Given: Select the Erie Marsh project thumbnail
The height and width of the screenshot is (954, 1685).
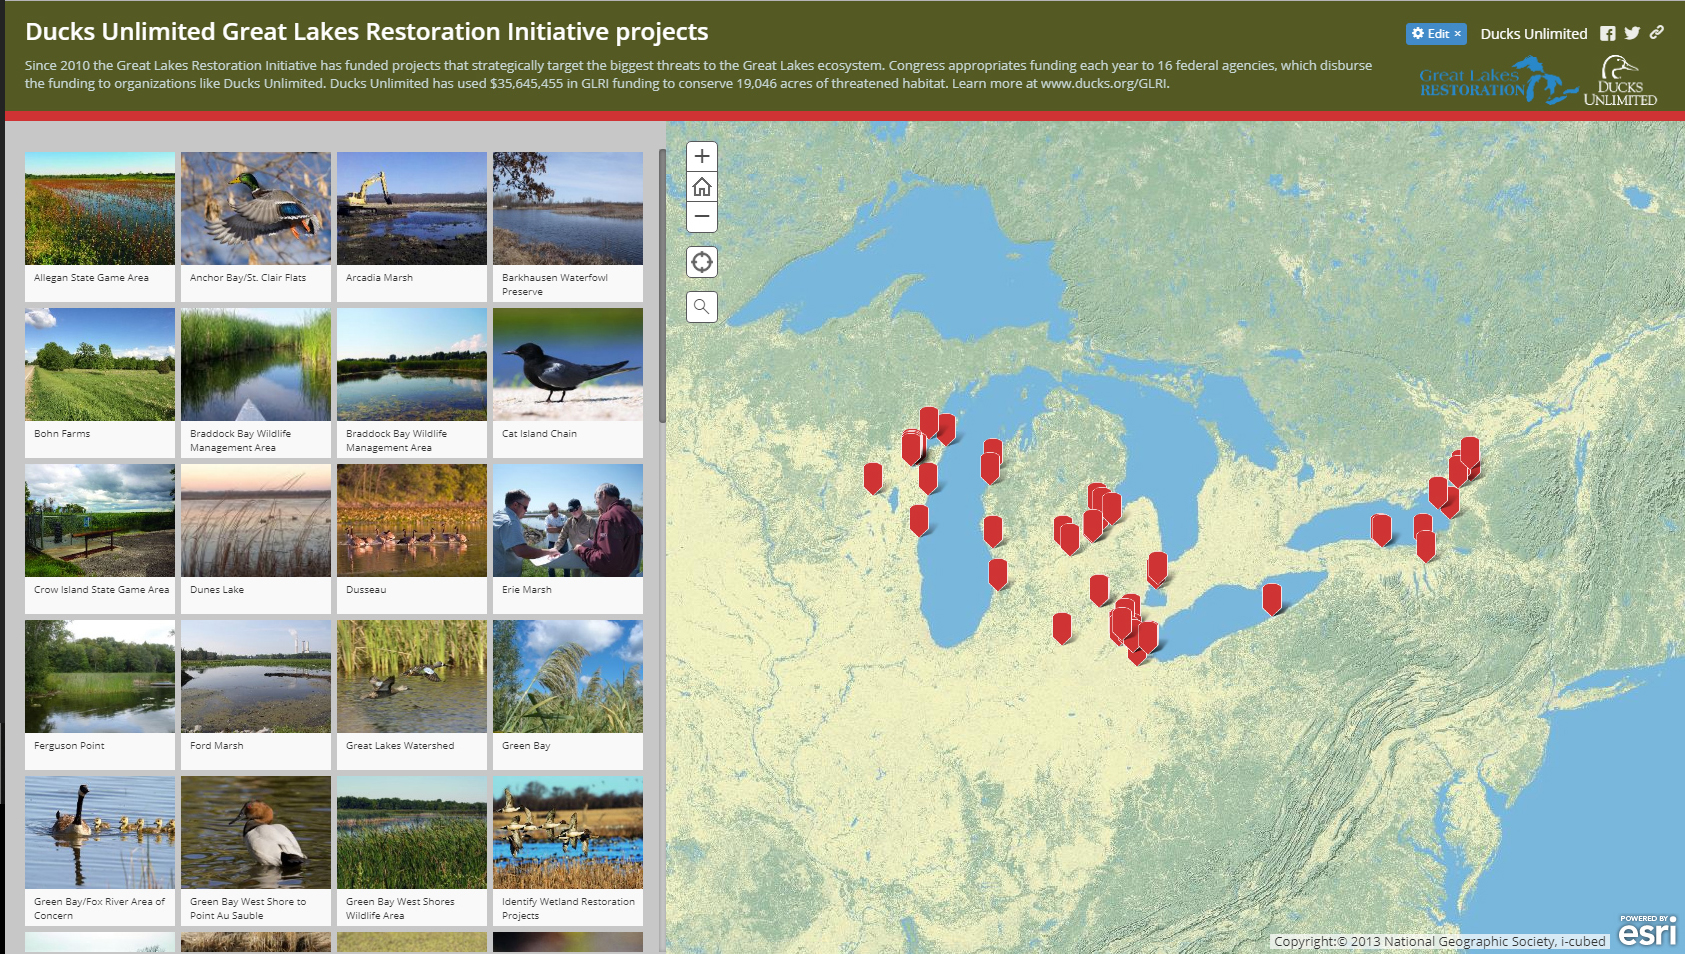Looking at the screenshot, I should tap(567, 520).
